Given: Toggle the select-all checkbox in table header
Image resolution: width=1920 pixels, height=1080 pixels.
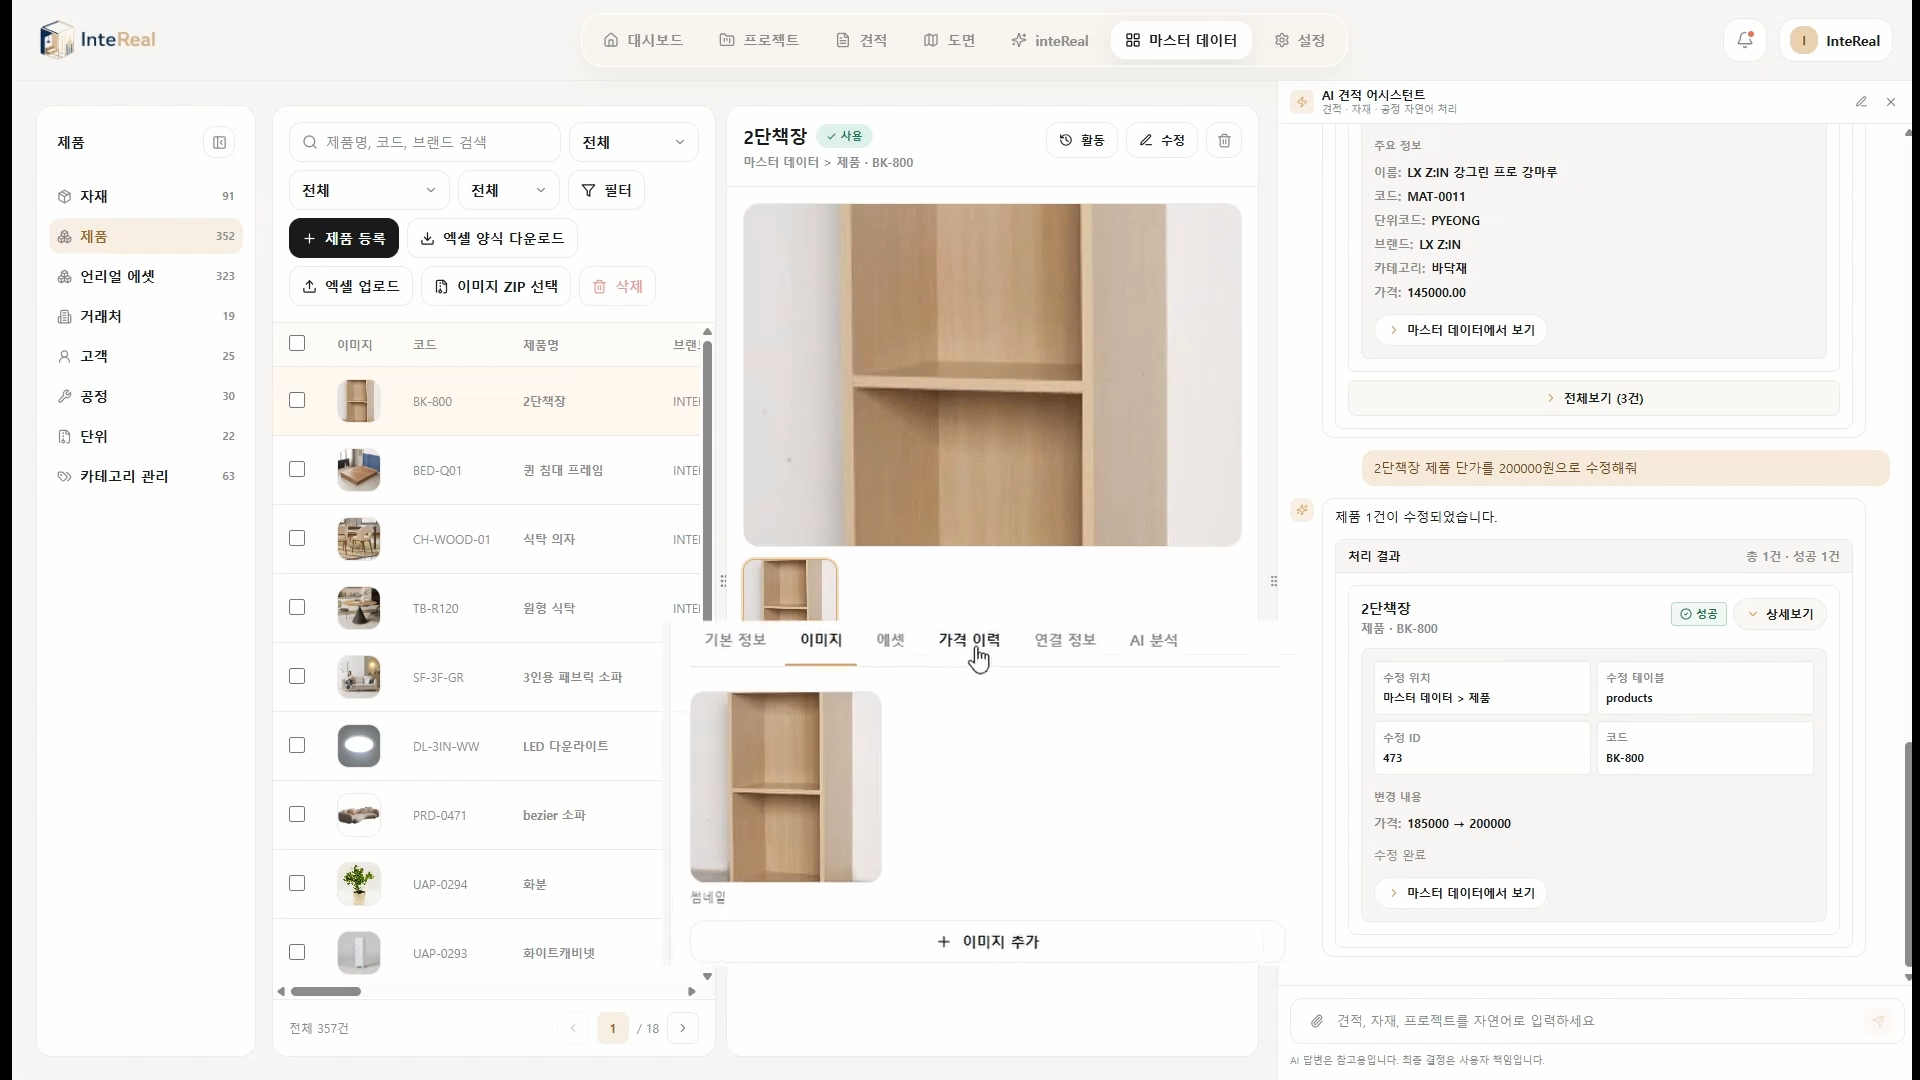Looking at the screenshot, I should 297,343.
